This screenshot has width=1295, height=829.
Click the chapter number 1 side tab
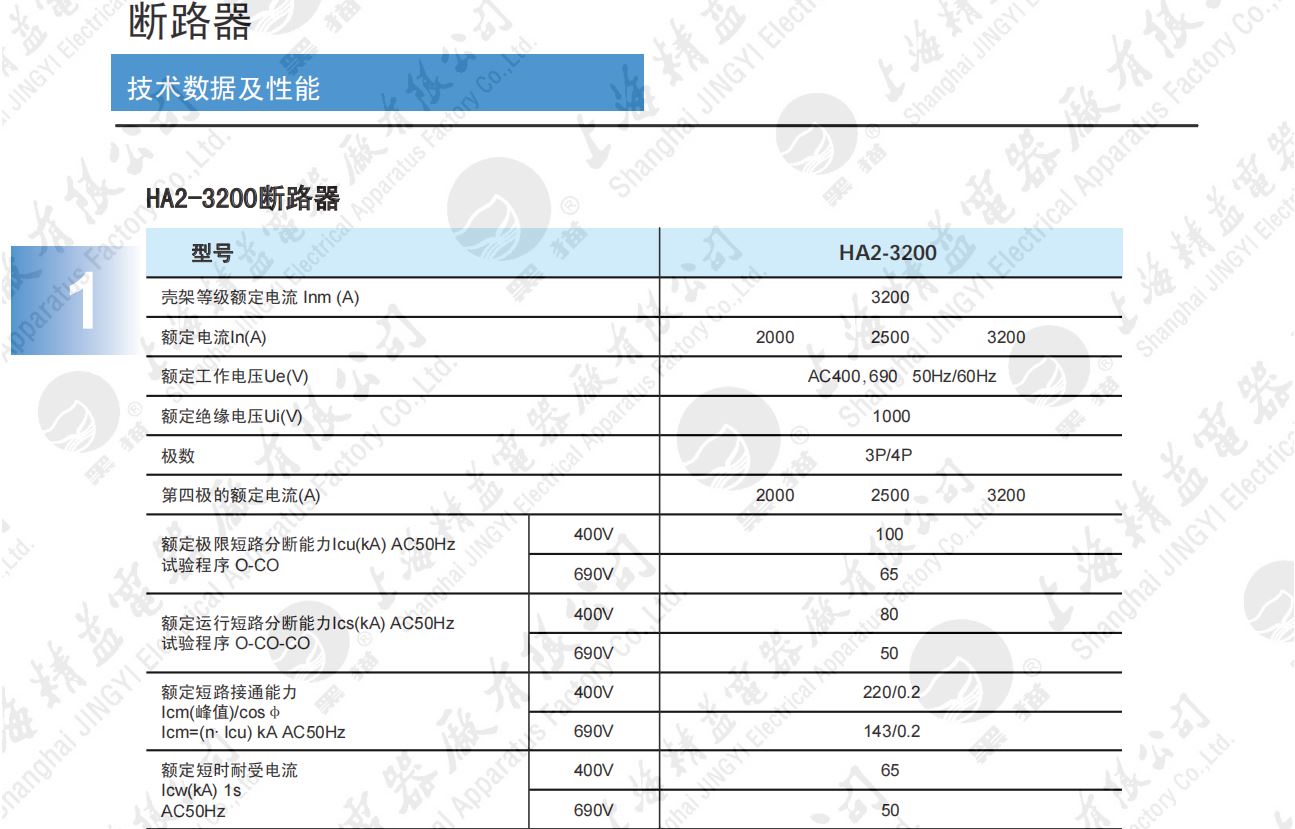(78, 300)
